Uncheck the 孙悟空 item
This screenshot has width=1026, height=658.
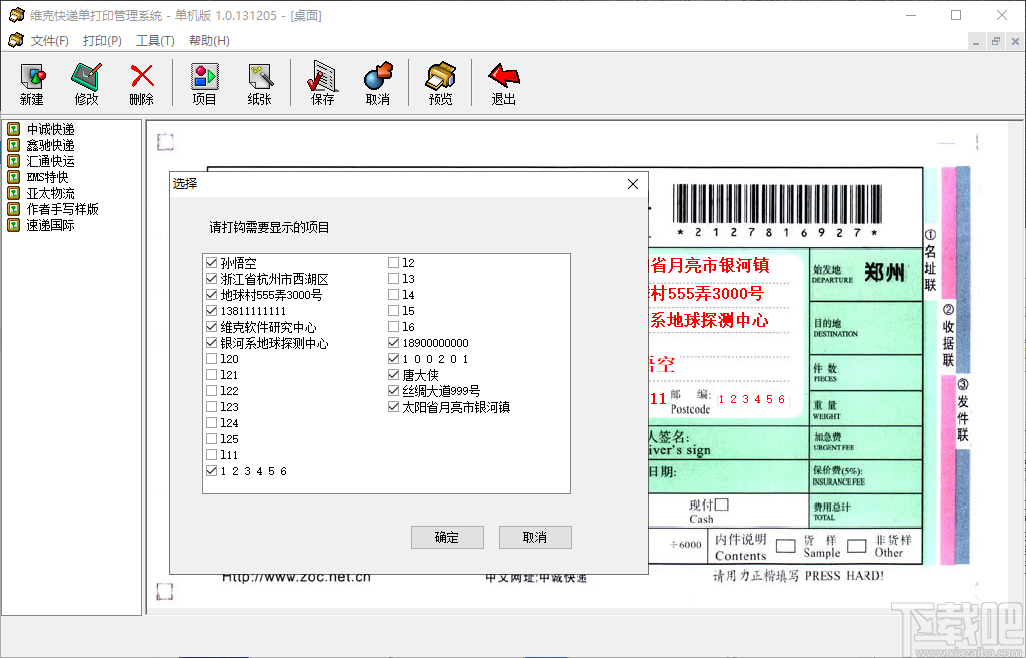212,263
